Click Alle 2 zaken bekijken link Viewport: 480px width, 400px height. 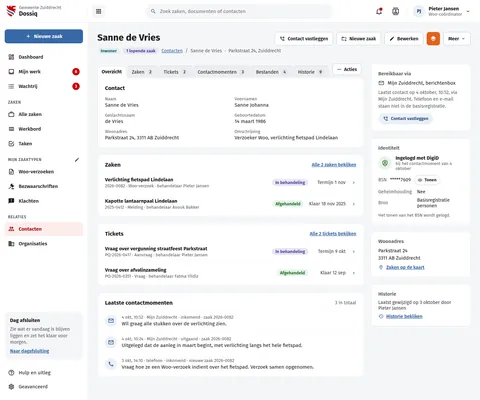(x=334, y=165)
